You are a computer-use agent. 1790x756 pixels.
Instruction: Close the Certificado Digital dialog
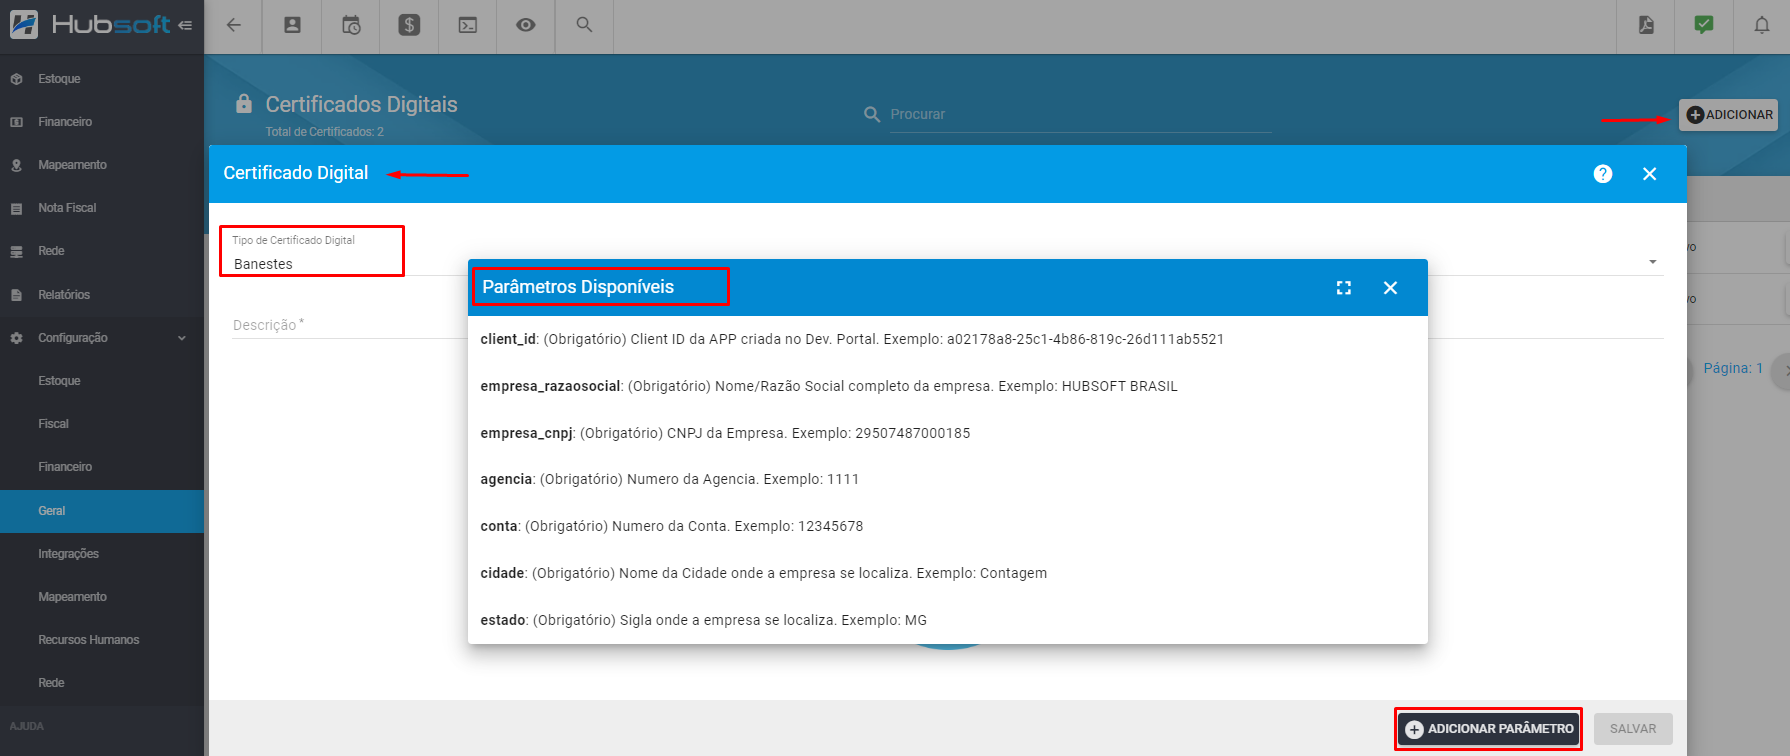(1650, 174)
